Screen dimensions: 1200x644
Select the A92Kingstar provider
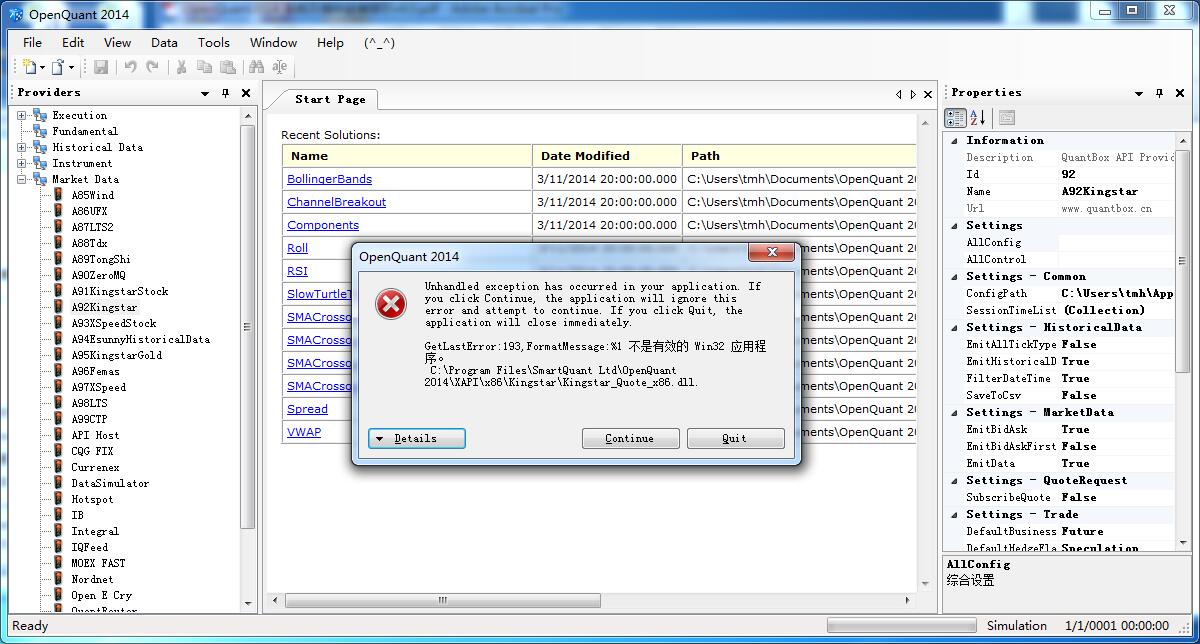click(104, 307)
